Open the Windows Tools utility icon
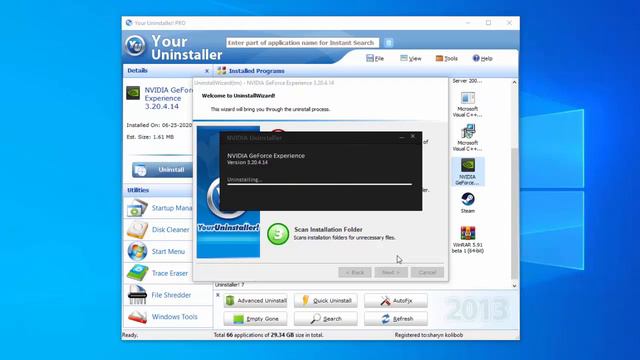The image size is (640, 360). (x=137, y=316)
